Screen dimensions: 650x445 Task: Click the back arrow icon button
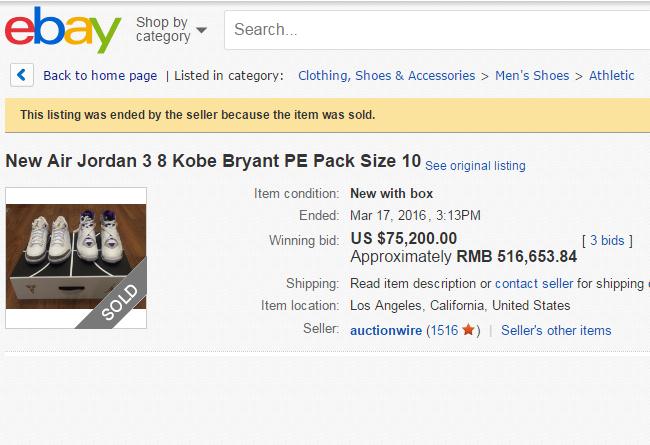[x=22, y=76]
